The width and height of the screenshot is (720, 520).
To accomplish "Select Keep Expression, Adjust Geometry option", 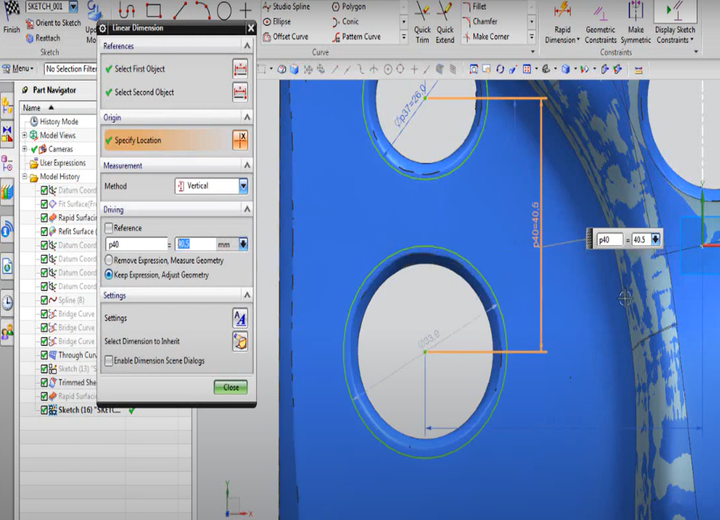I will 109,275.
